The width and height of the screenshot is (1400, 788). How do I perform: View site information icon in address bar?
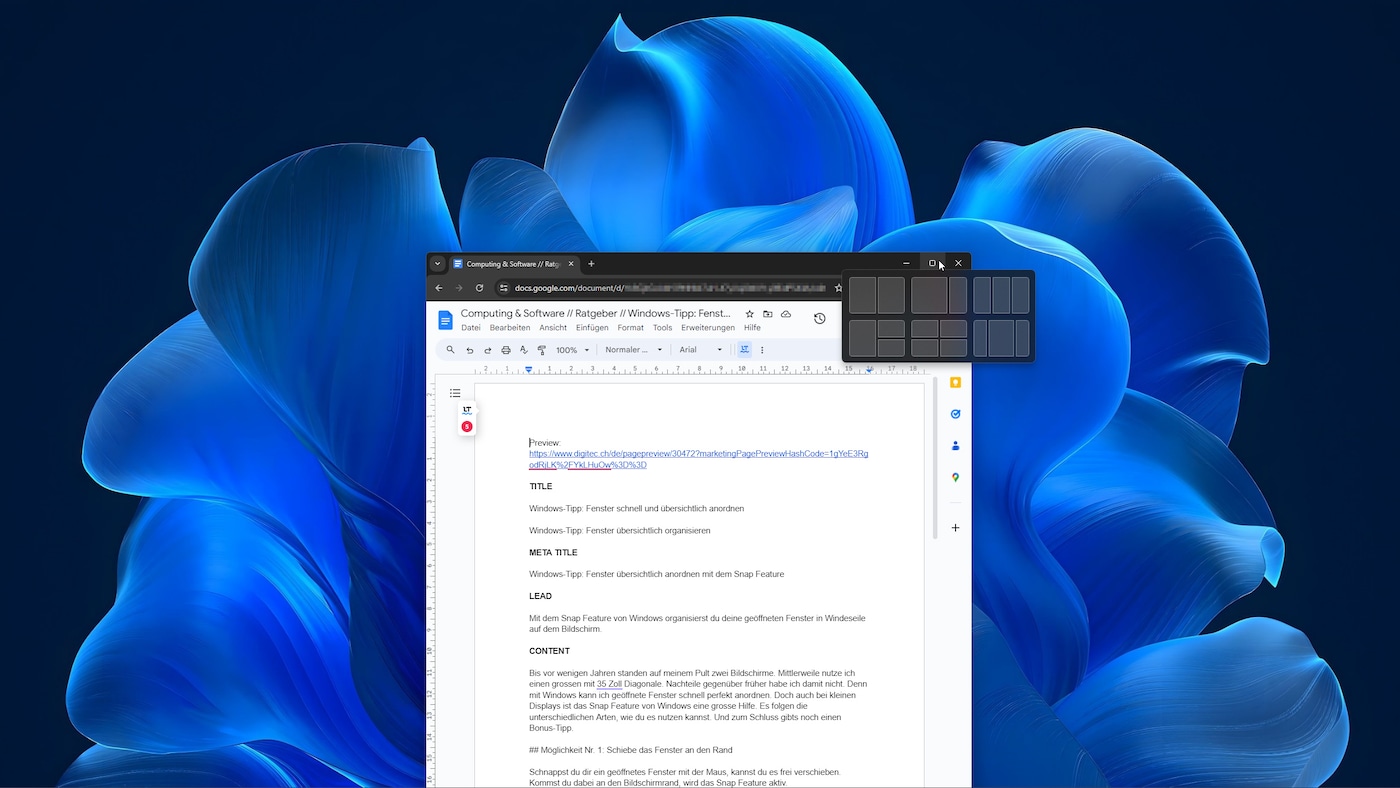tap(504, 288)
